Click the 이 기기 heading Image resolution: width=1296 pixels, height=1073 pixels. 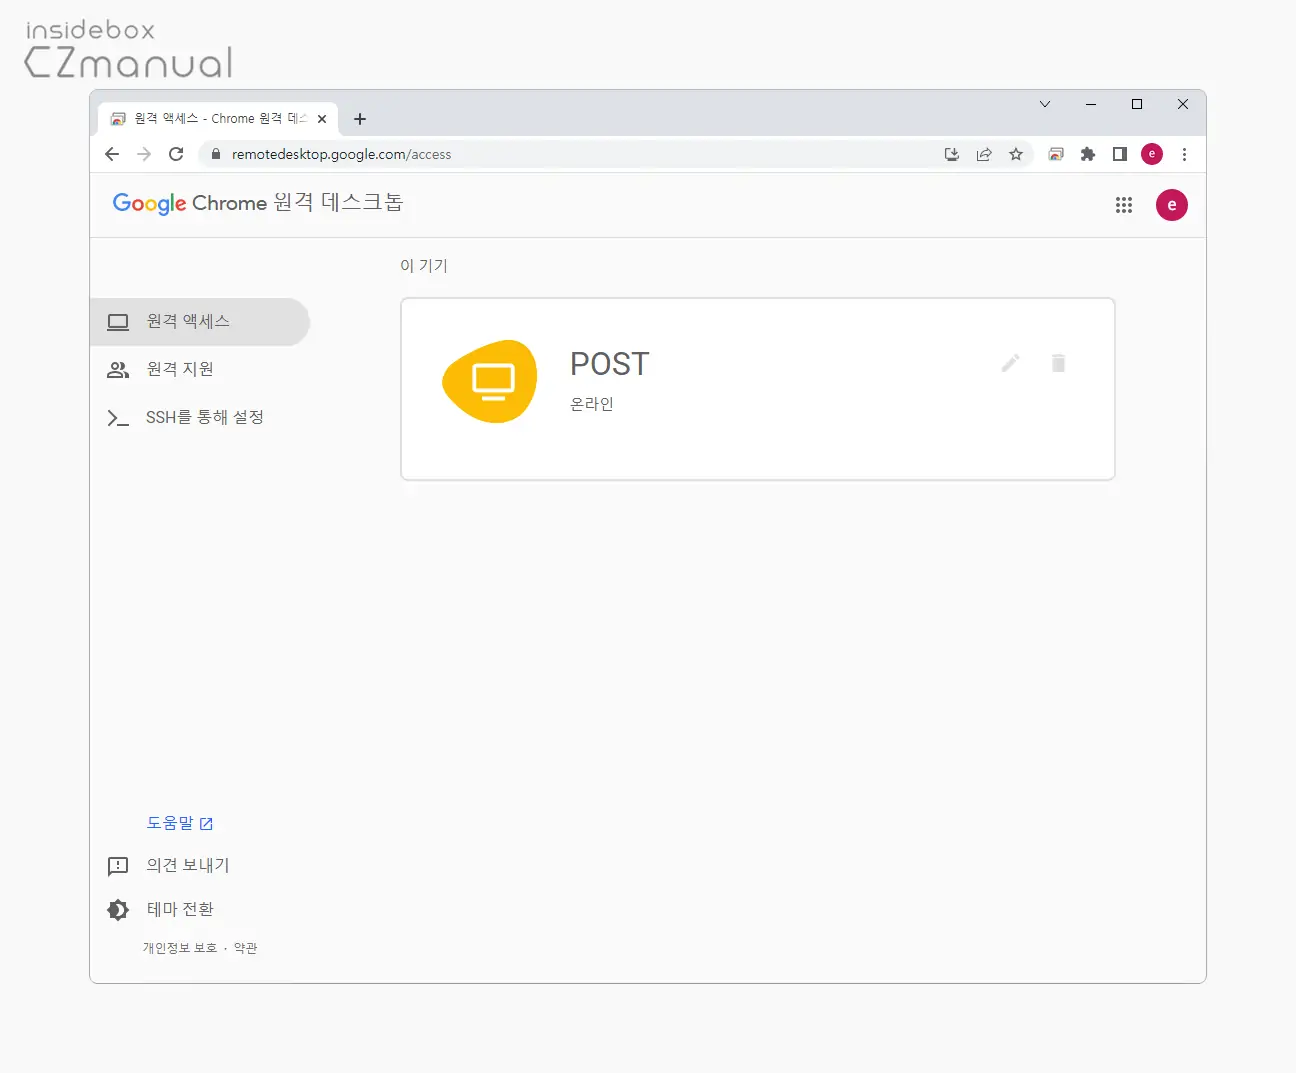[424, 266]
